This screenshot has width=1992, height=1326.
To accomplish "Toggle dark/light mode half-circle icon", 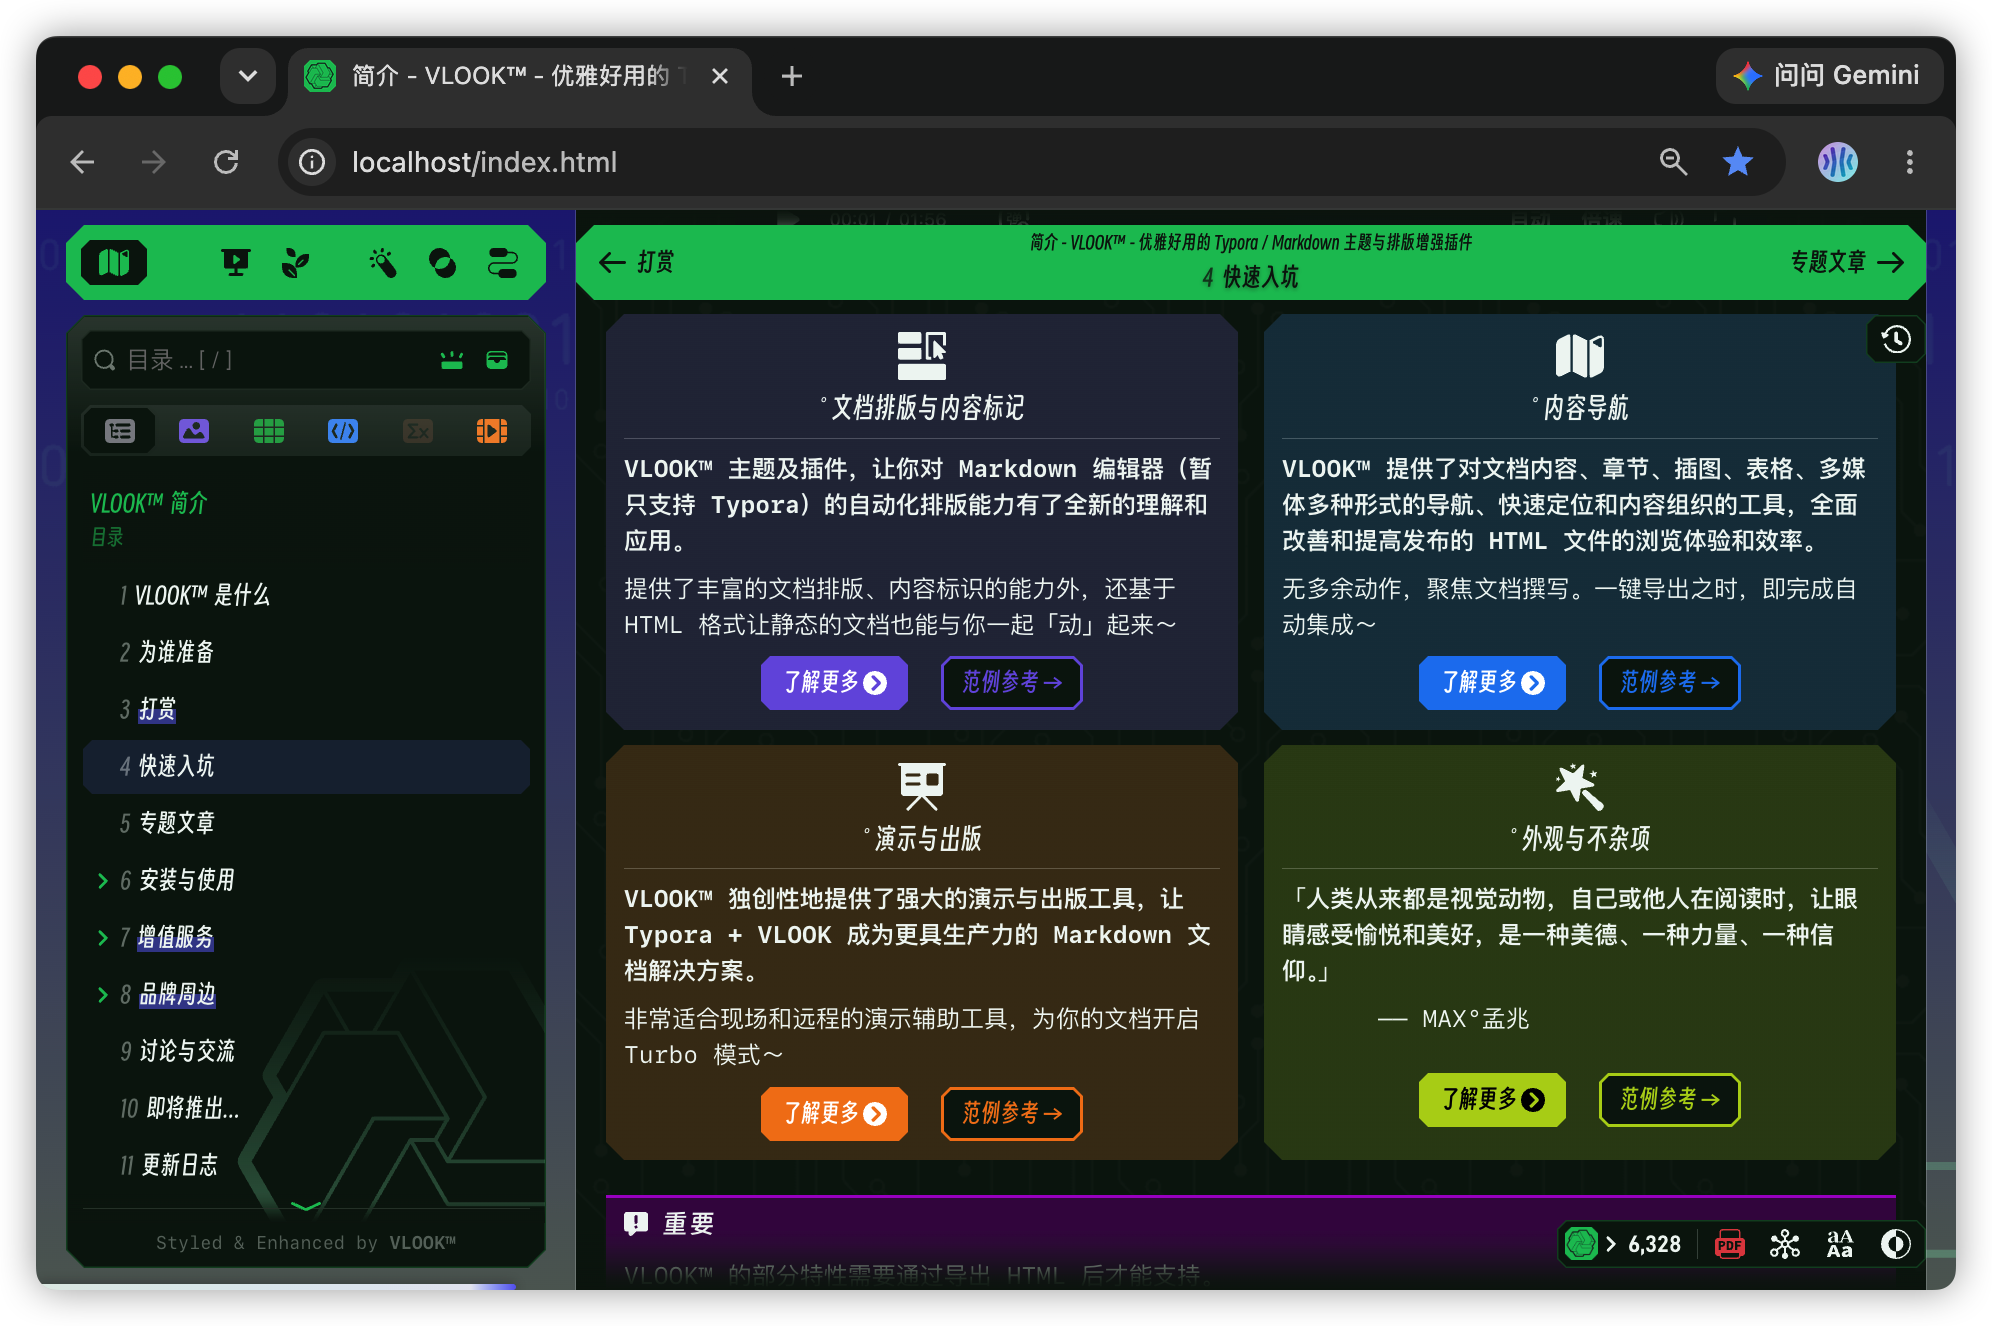I will pos(1895,1244).
